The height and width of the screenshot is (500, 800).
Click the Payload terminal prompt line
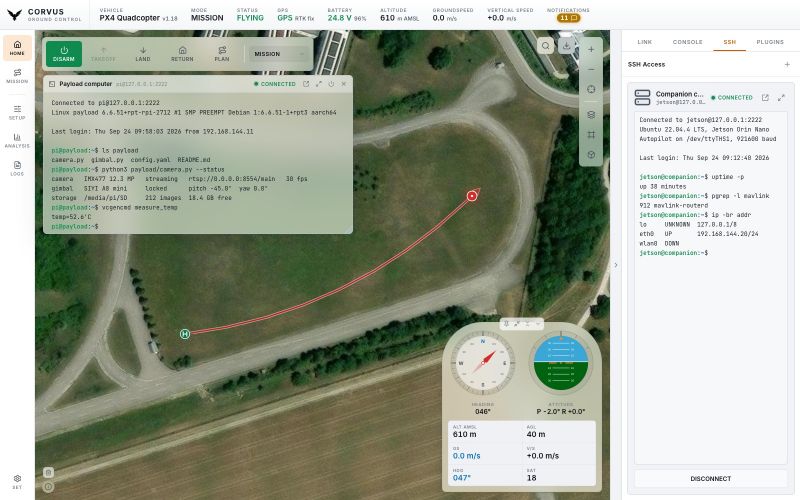[75, 226]
